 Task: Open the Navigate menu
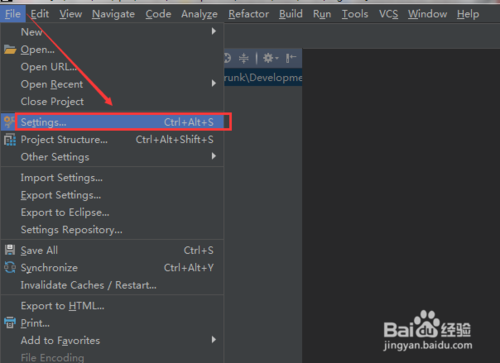pyautogui.click(x=113, y=14)
